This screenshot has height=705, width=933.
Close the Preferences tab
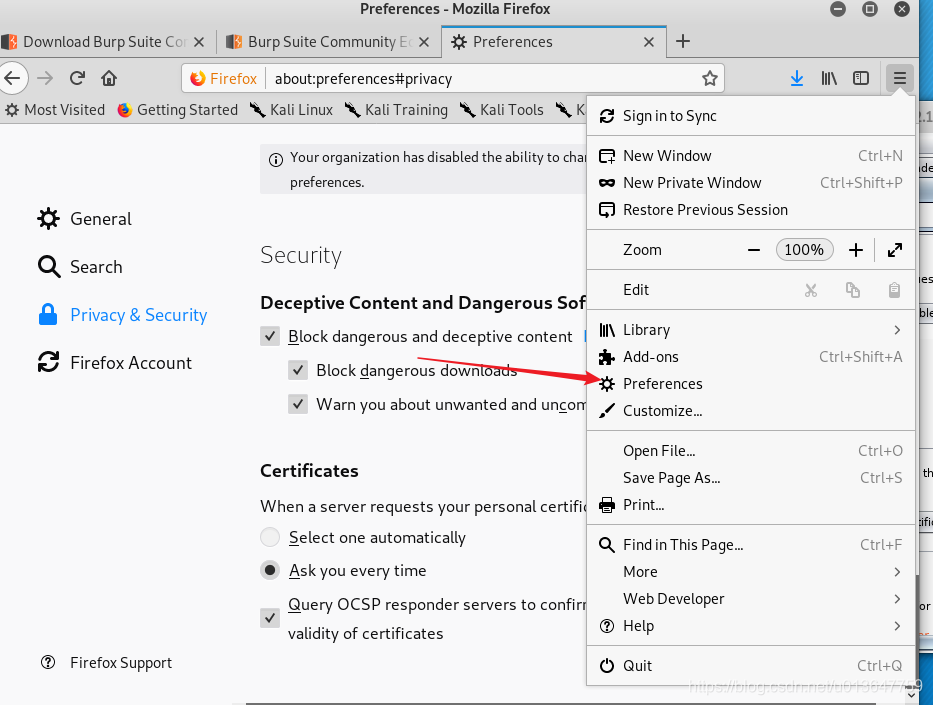(649, 42)
